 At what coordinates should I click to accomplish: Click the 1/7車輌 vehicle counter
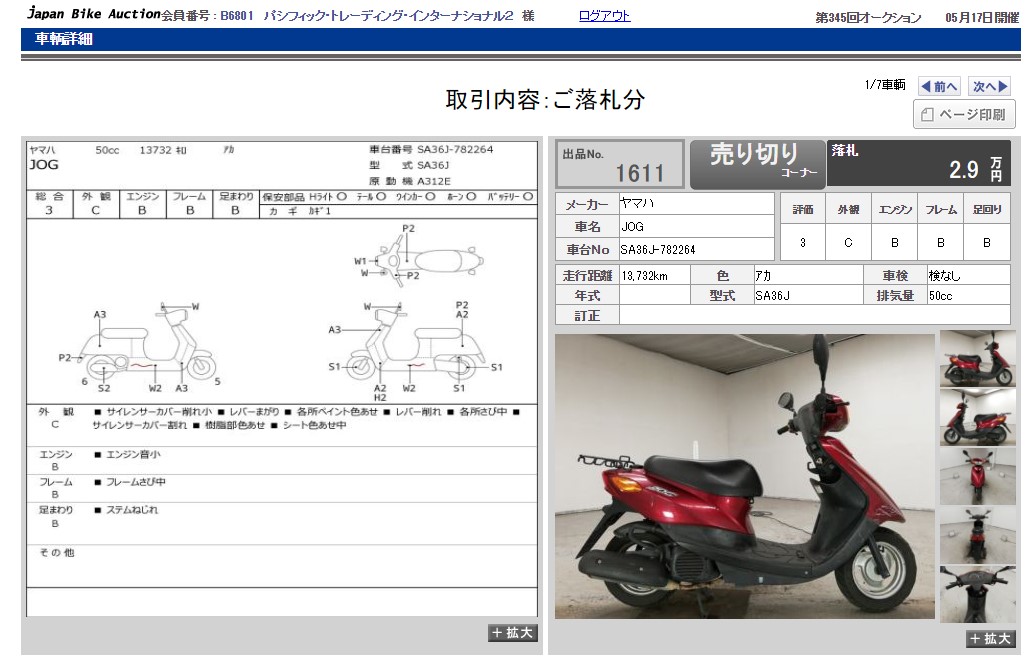click(x=885, y=85)
